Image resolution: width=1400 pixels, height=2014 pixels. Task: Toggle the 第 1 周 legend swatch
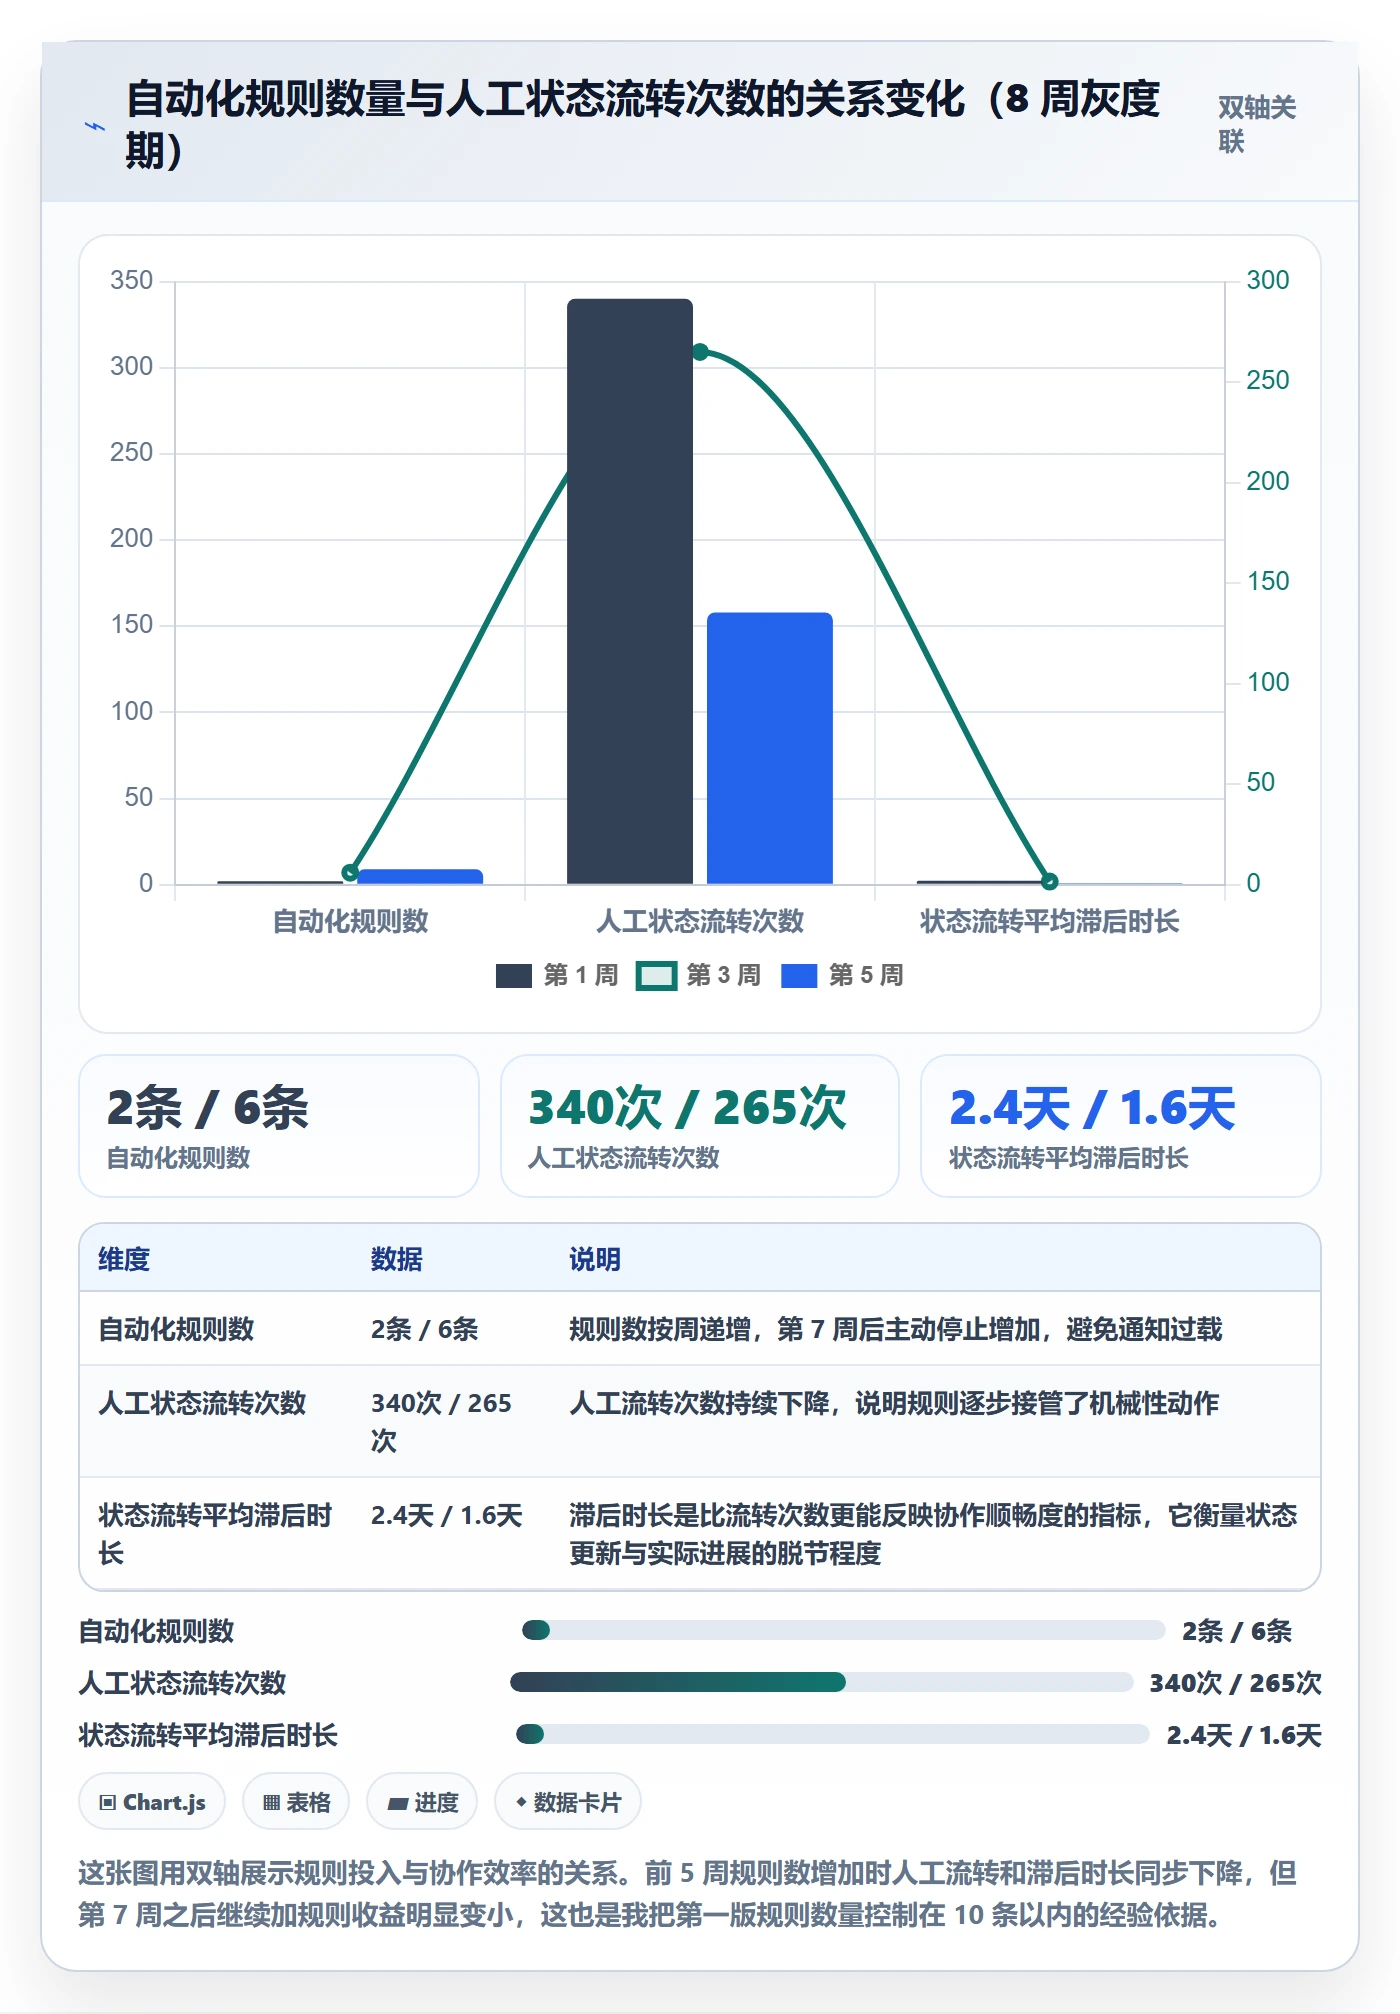[514, 976]
